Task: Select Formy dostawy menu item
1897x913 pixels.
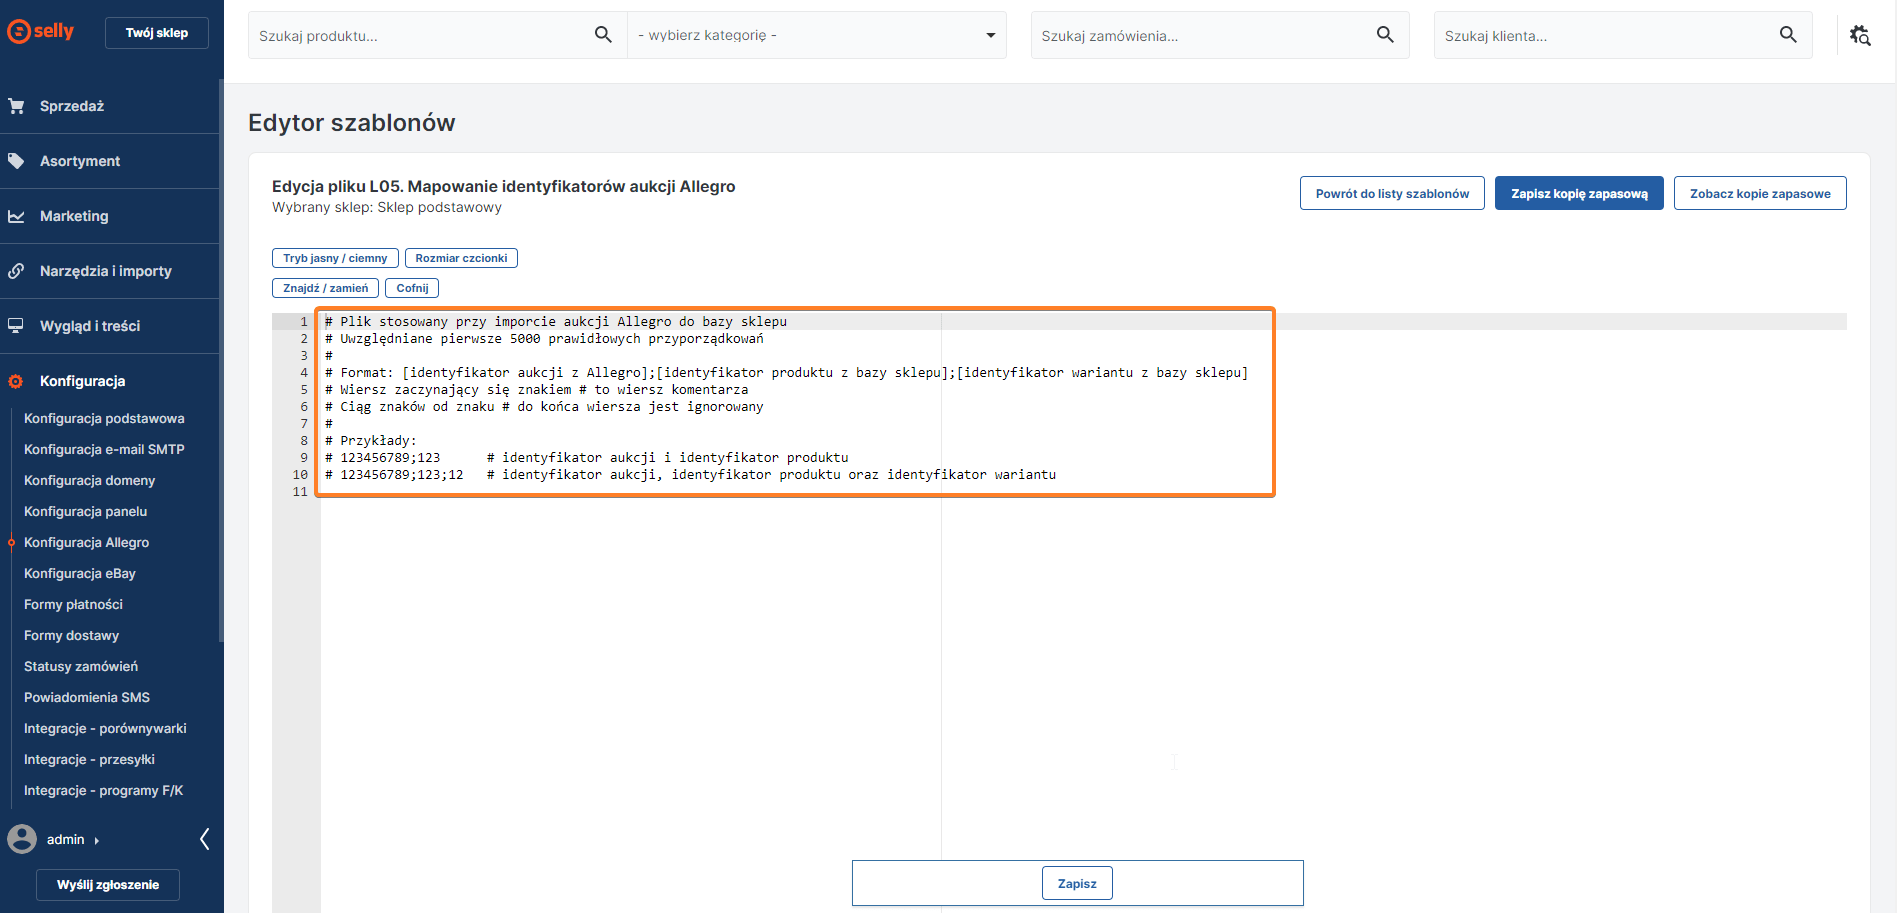Action: (71, 635)
